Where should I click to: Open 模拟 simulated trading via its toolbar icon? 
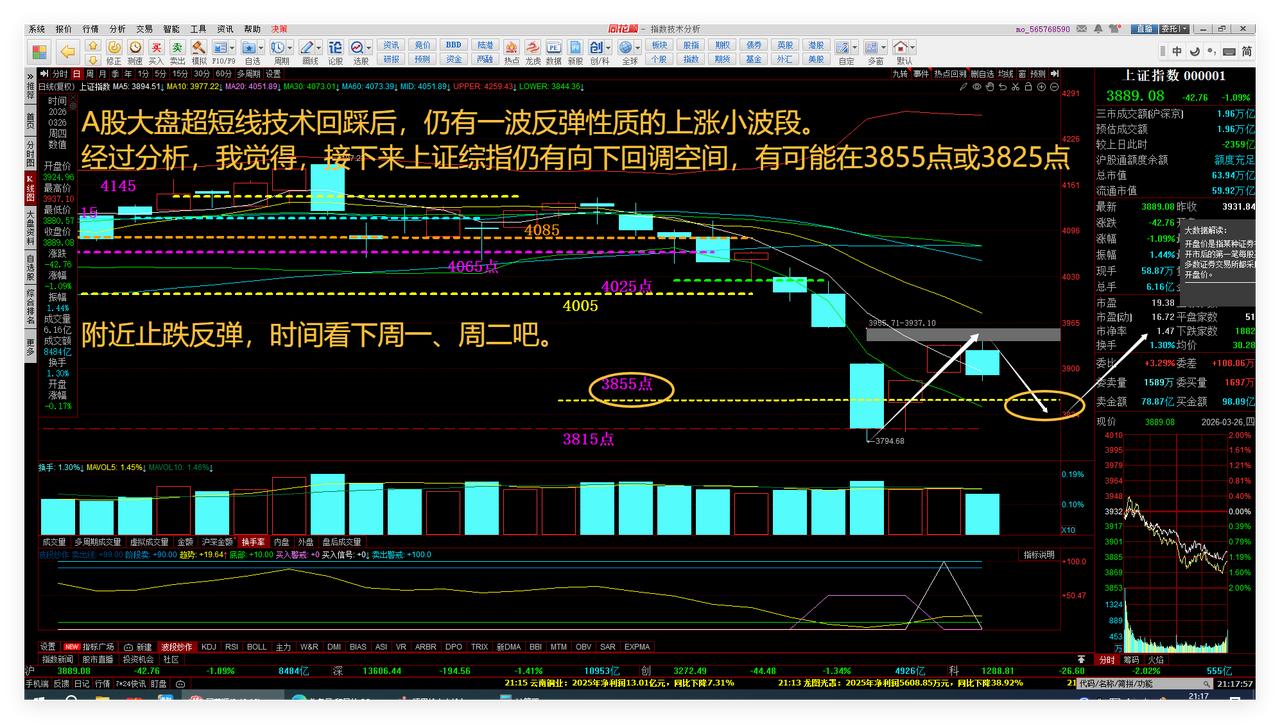tap(198, 46)
